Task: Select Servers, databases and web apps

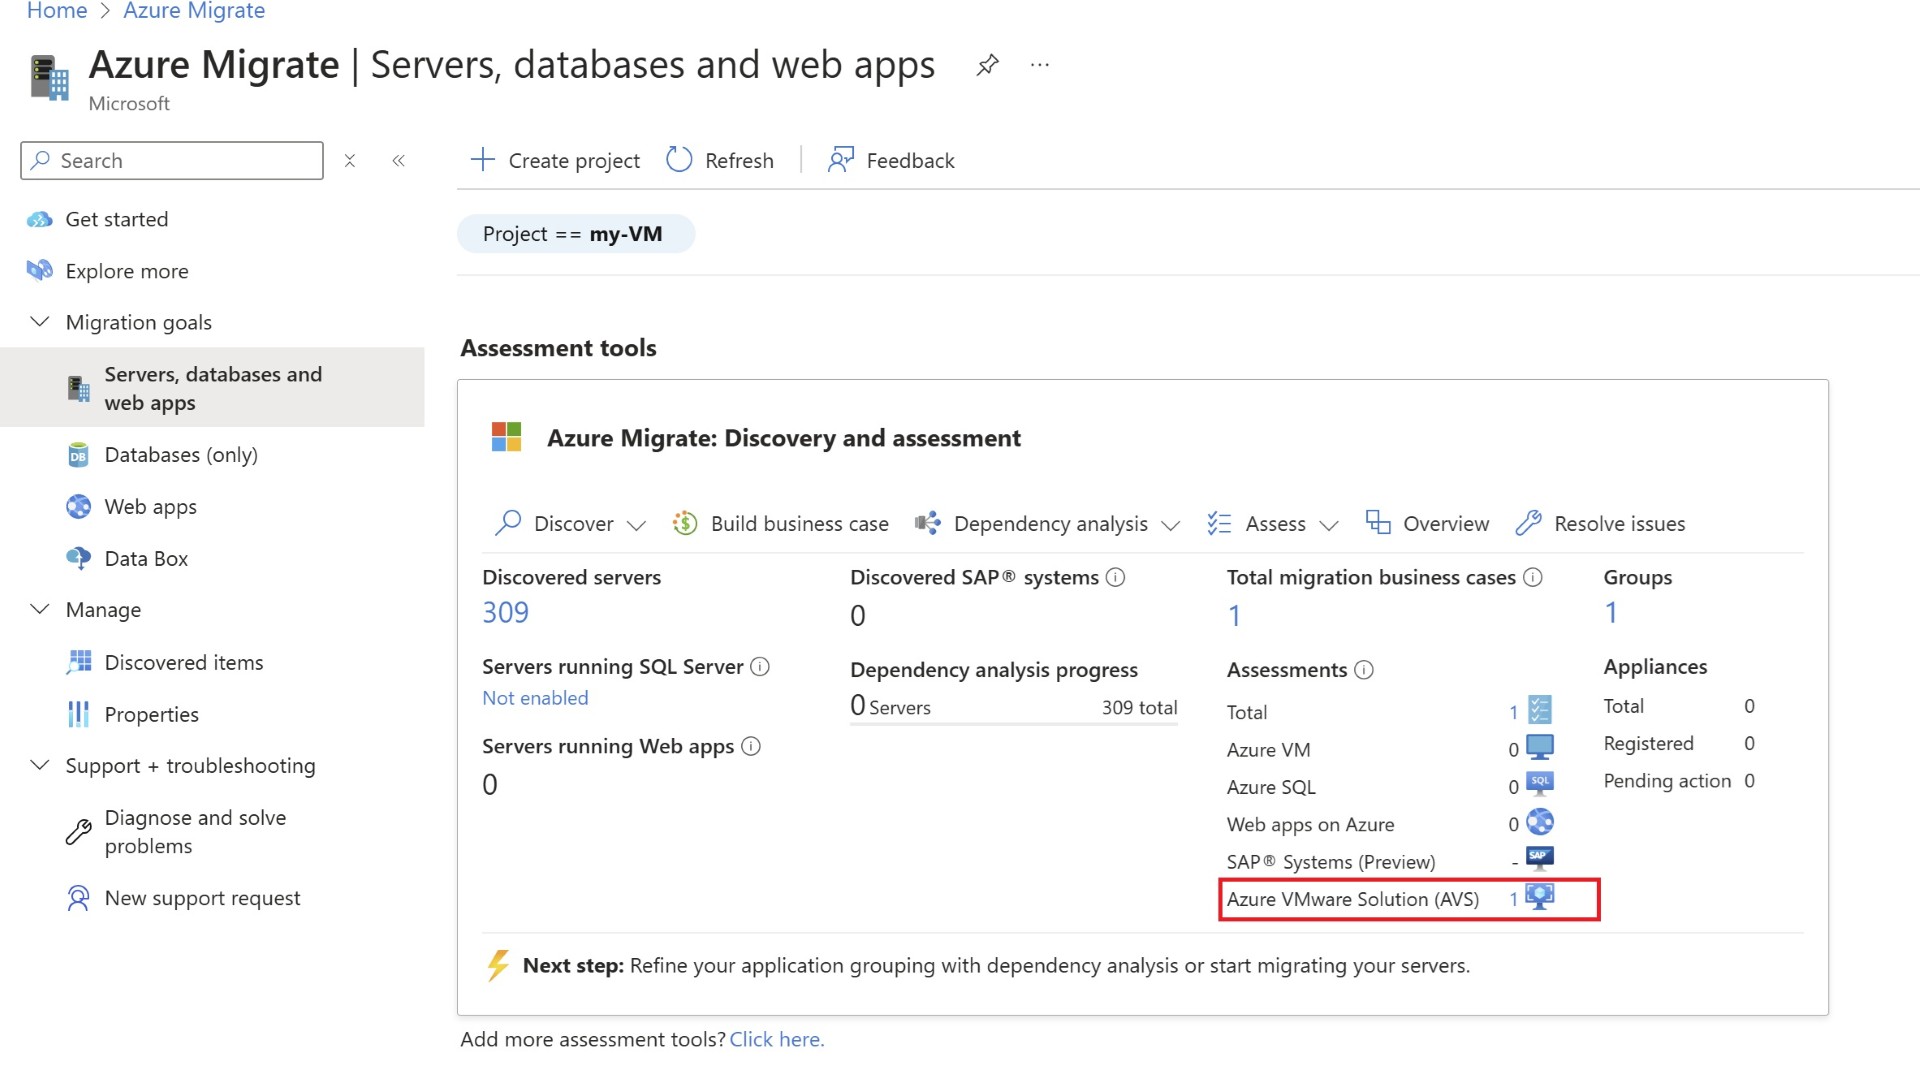Action: 212,388
